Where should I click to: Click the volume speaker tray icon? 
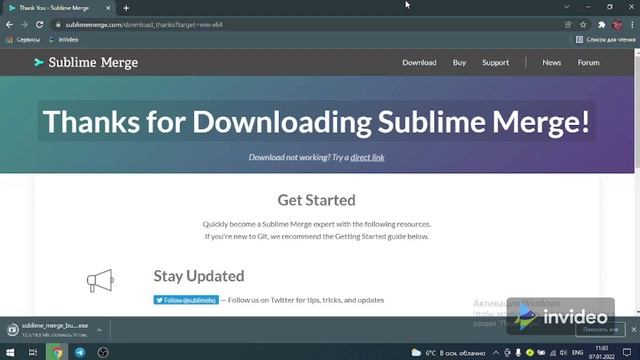click(563, 353)
